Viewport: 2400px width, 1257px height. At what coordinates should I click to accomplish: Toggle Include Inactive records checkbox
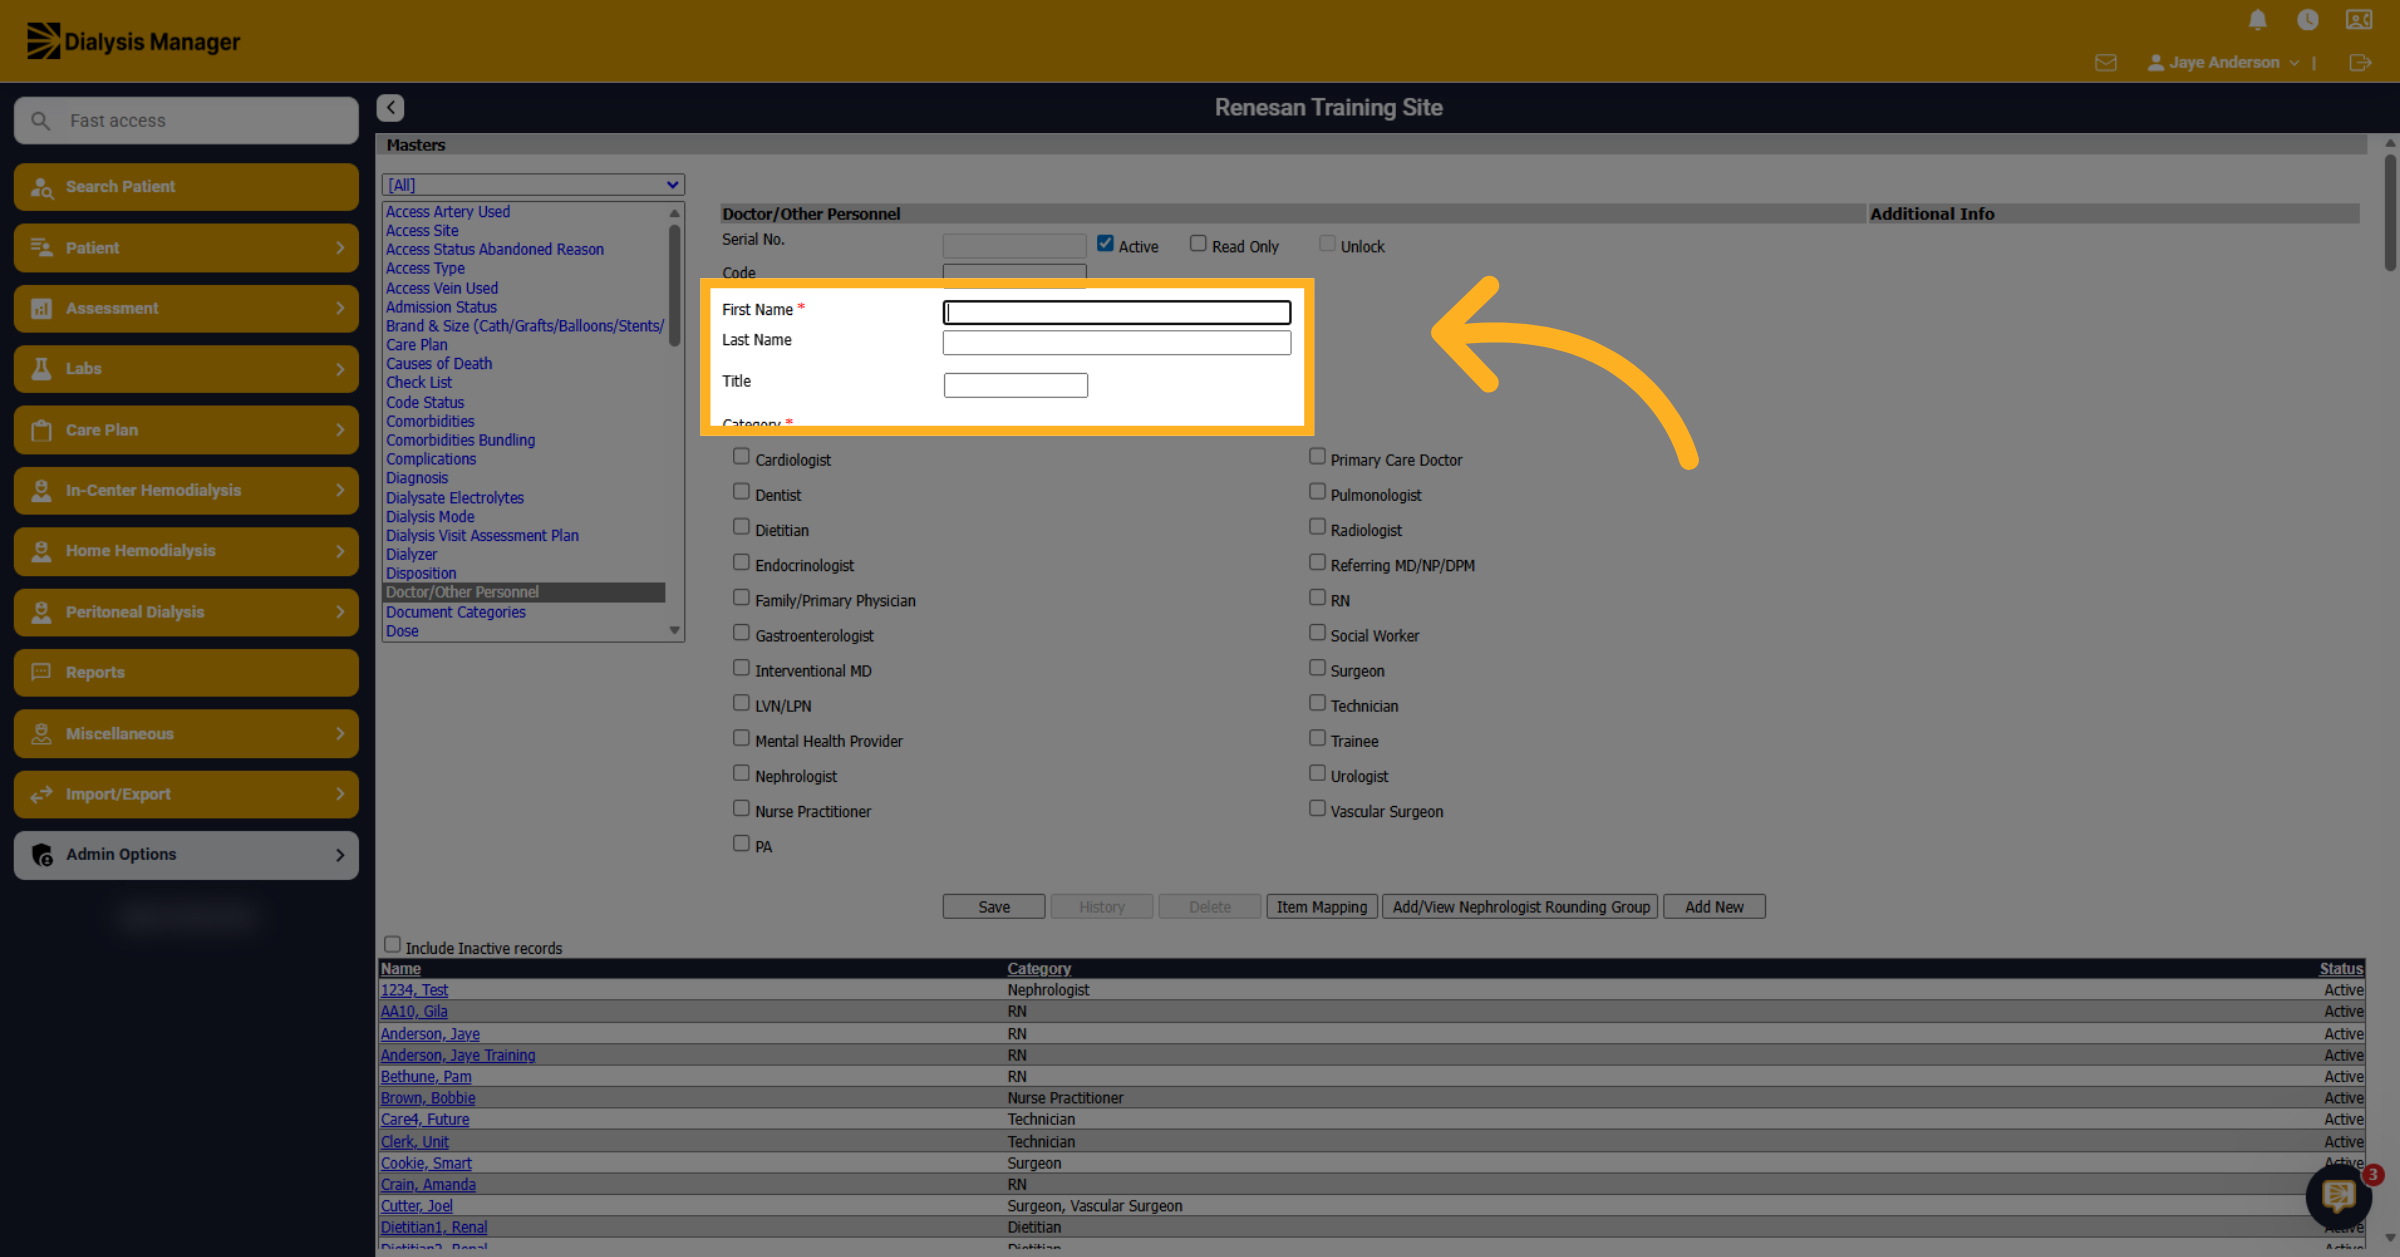click(392, 944)
